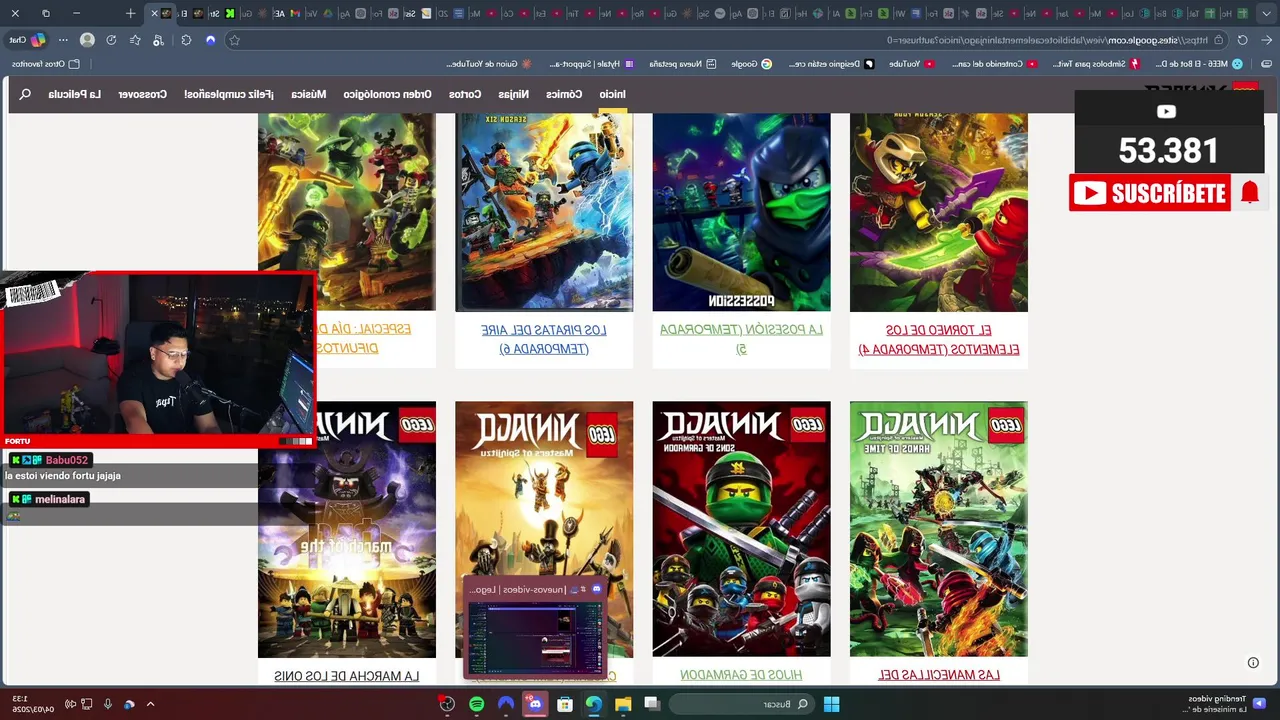Screen dimensions: 1280x720
Task: Open the La Película navigation item
Action: click(75, 94)
